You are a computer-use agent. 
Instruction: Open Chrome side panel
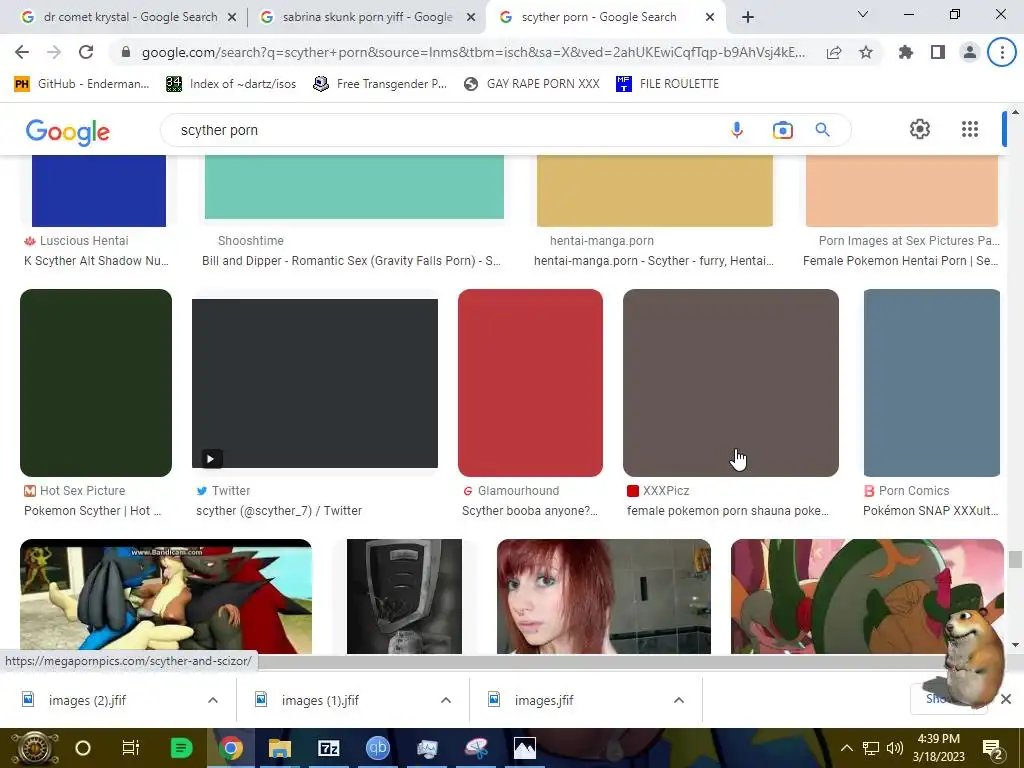click(938, 52)
